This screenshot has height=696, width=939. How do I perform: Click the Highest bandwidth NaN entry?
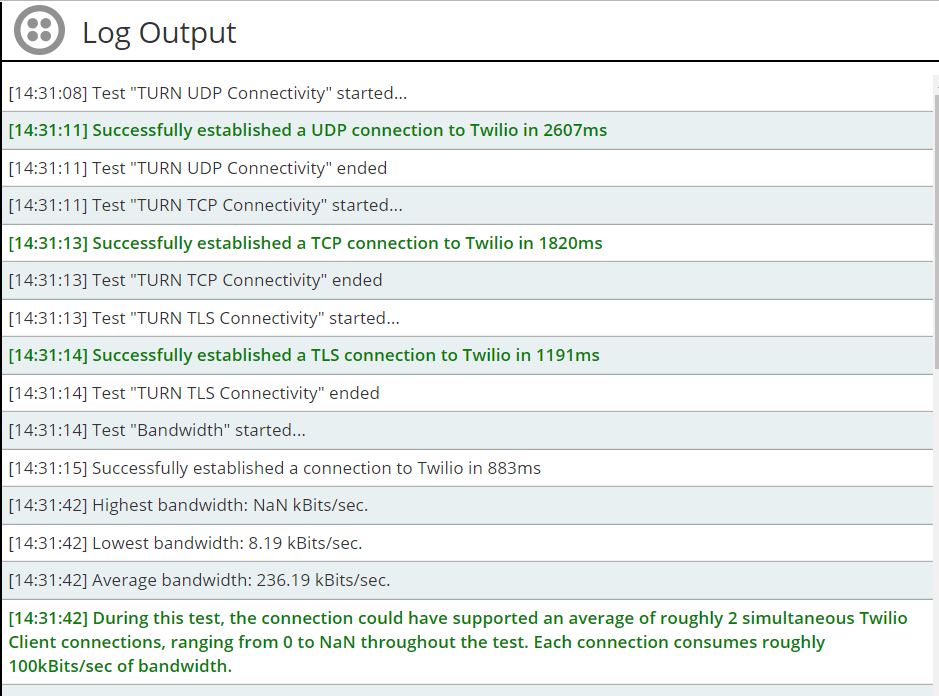point(188,505)
